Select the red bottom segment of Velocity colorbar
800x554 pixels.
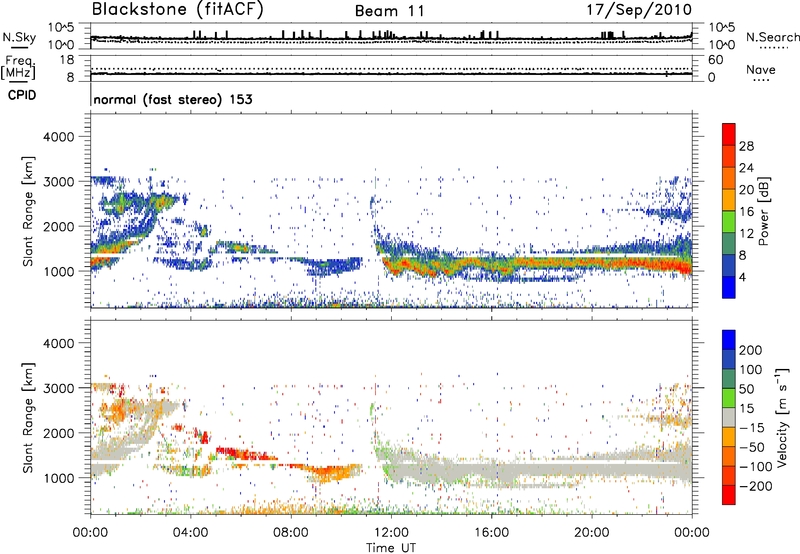pyautogui.click(x=729, y=495)
